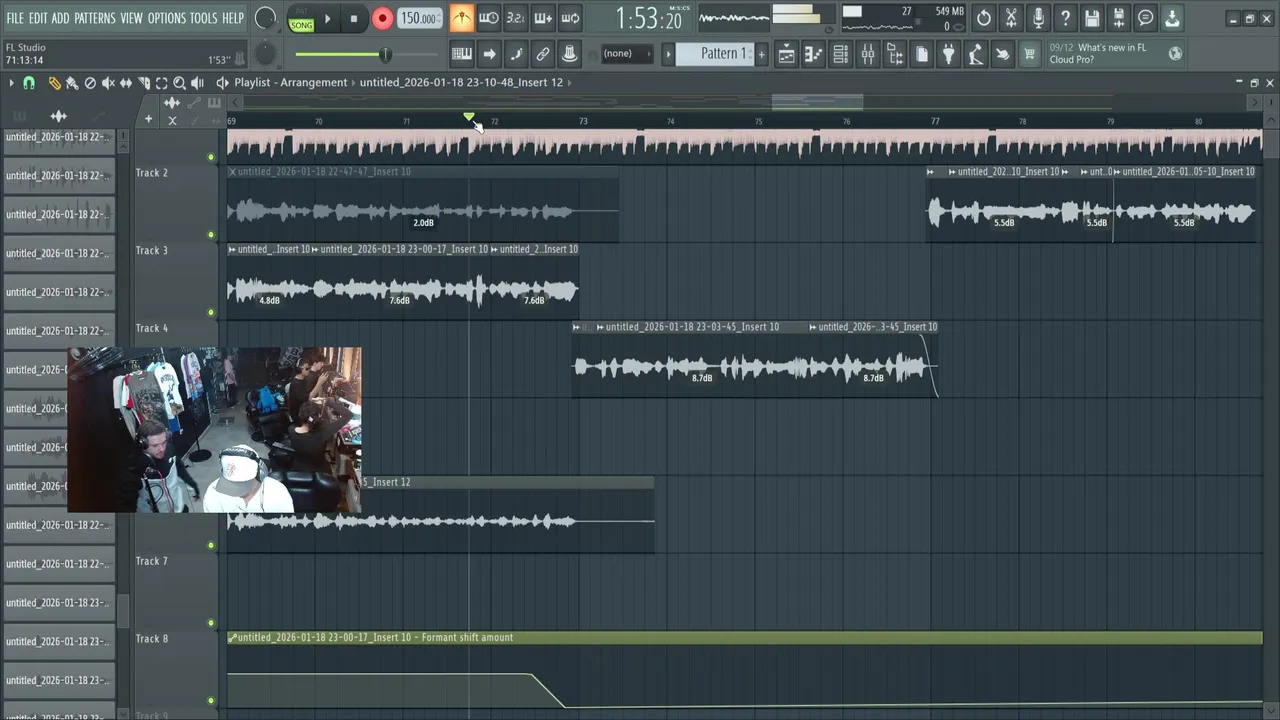Select the Zoom magnifier tool in Playlist
Screen dimensions: 1280x720
pos(179,83)
